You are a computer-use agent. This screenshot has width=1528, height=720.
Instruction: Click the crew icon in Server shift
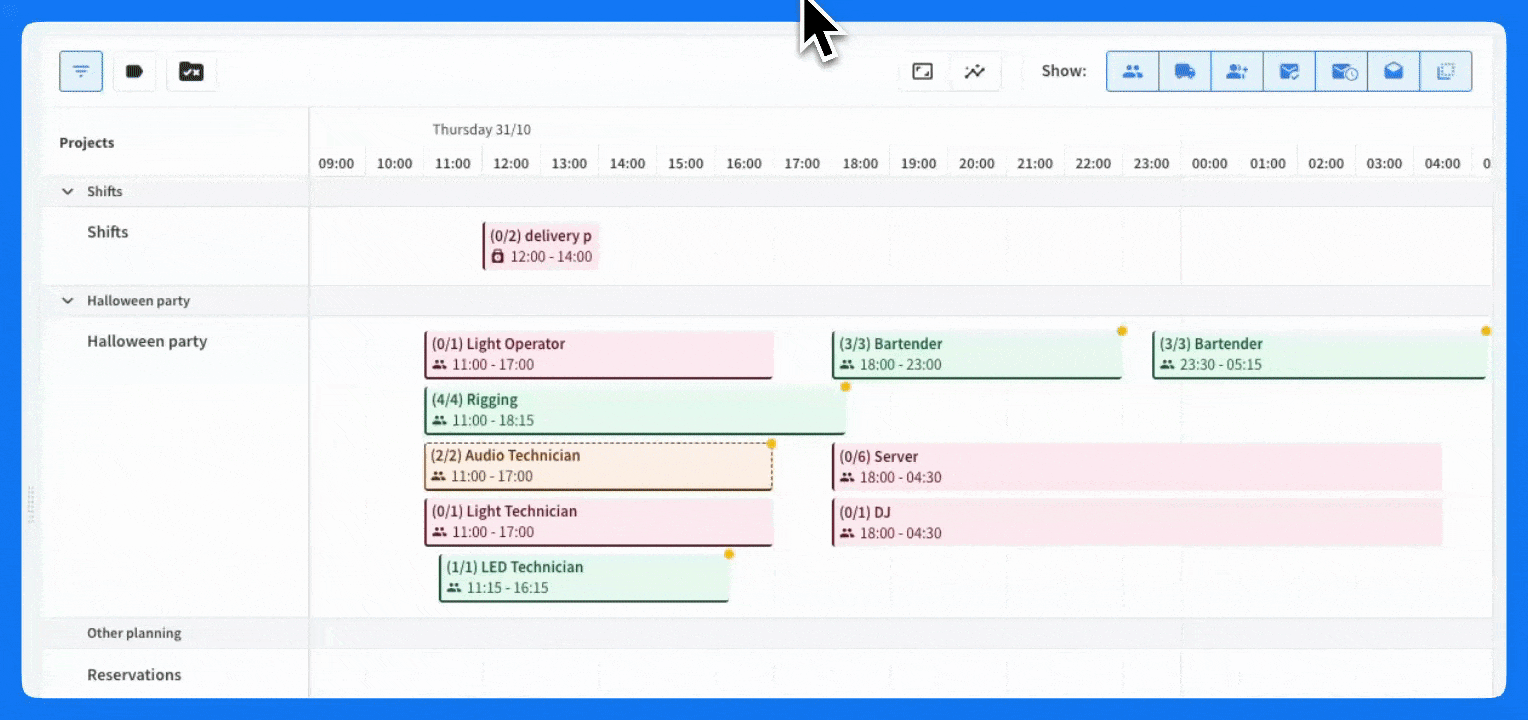pyautogui.click(x=847, y=477)
